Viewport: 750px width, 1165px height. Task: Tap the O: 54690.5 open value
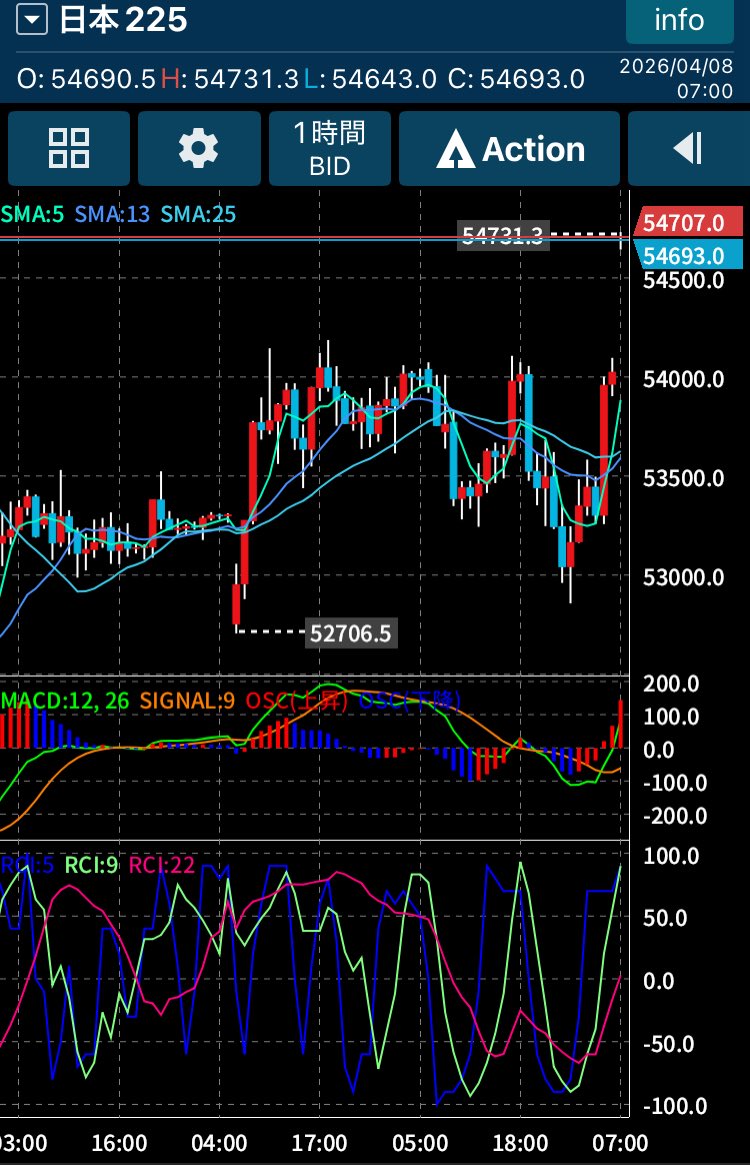click(86, 79)
